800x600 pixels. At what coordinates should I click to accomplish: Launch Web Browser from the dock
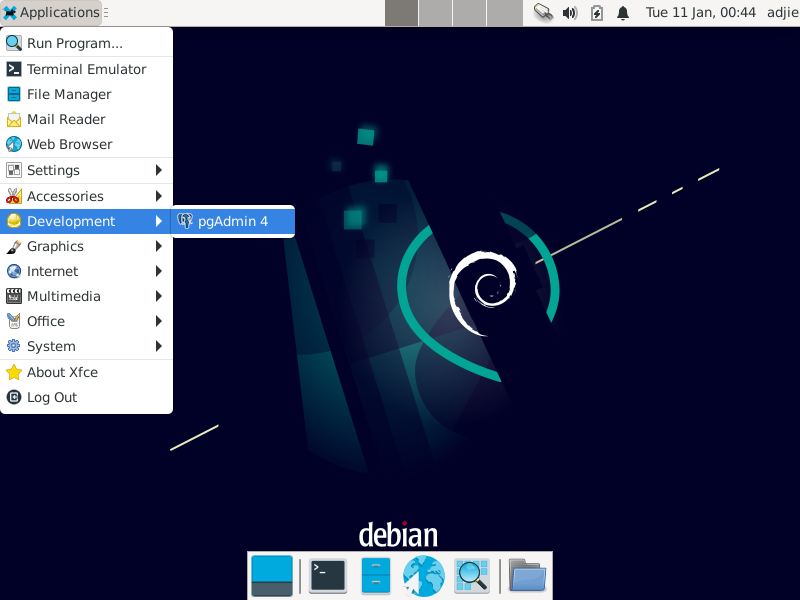pyautogui.click(x=423, y=576)
